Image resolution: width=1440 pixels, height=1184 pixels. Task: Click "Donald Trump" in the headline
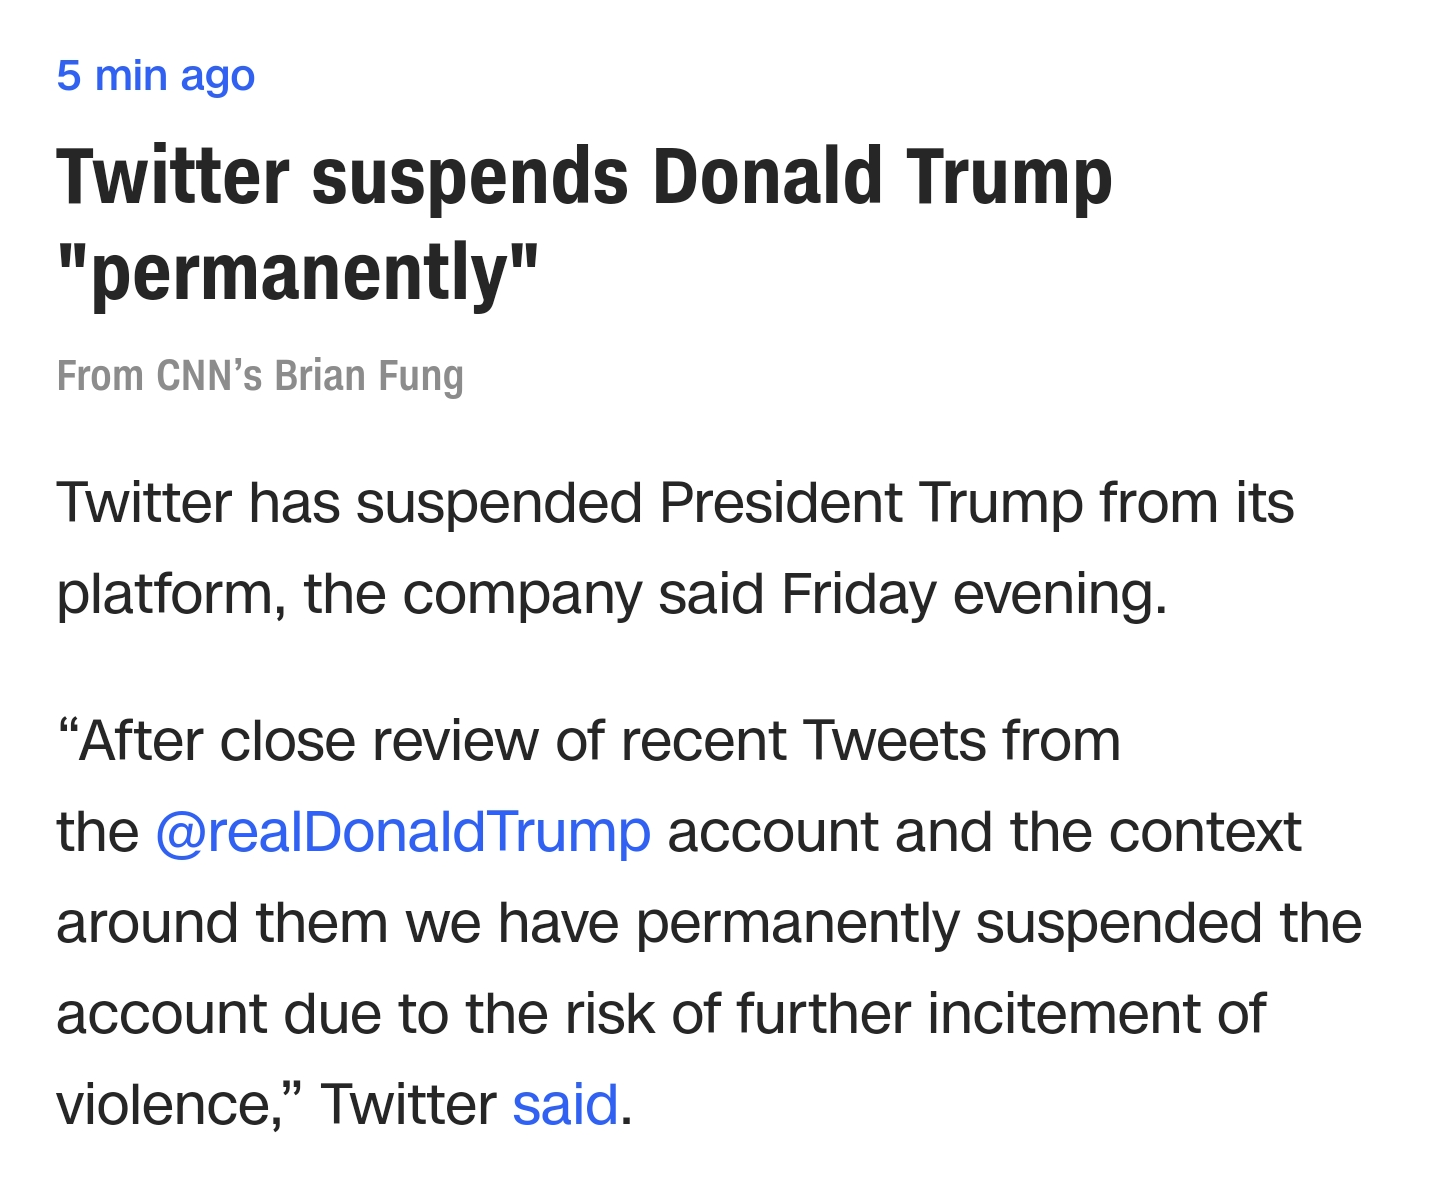point(882,177)
